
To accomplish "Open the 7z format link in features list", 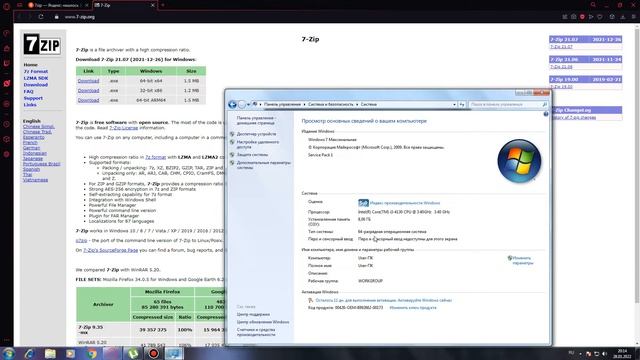I will coord(156,157).
